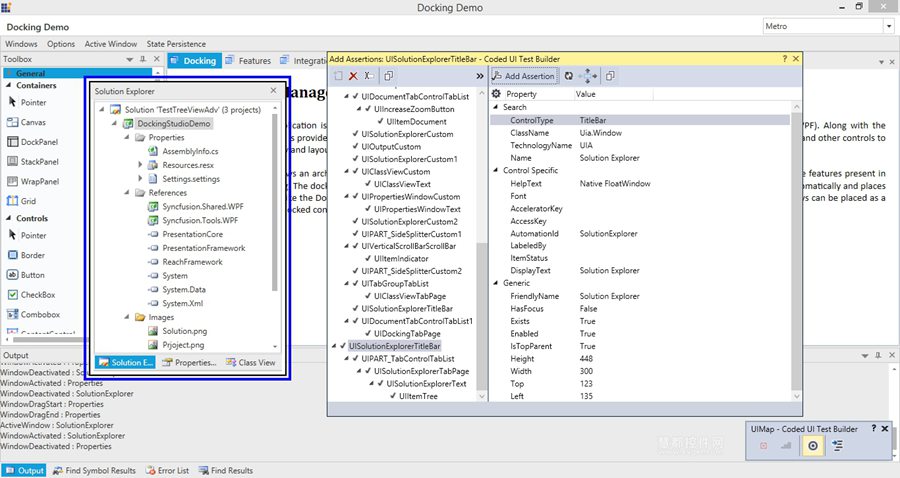Collapse the Search property group

coord(496,107)
